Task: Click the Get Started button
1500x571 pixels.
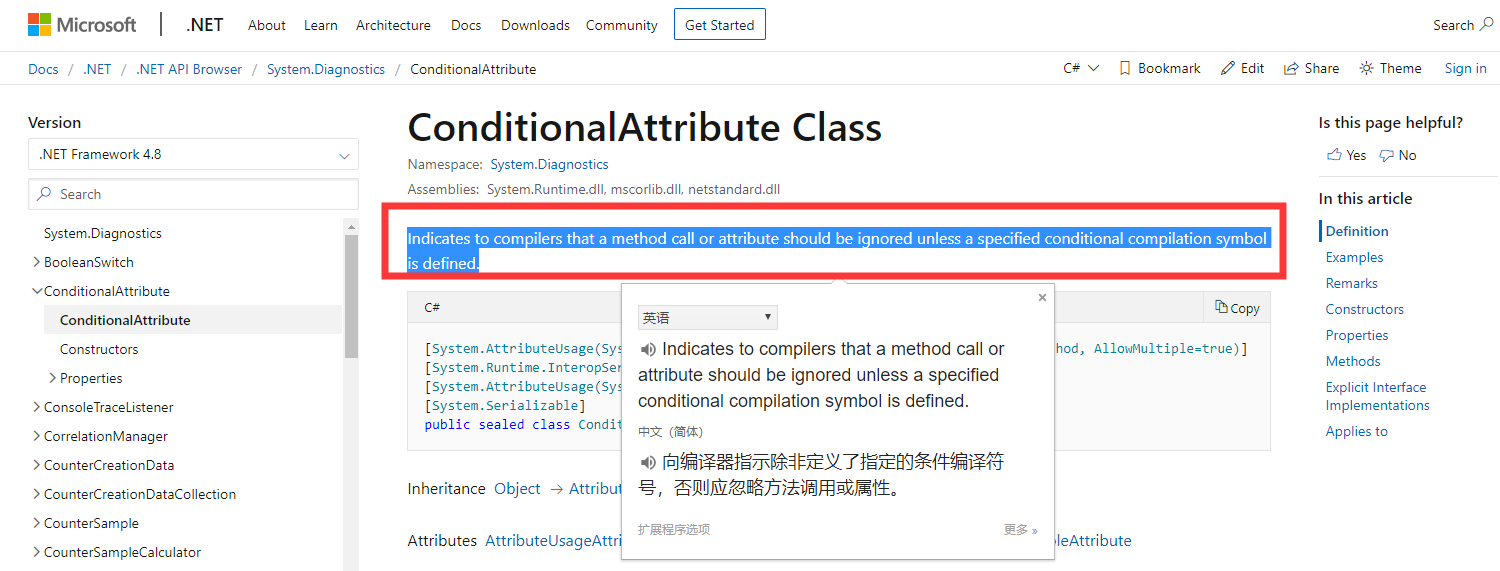Action: (719, 25)
